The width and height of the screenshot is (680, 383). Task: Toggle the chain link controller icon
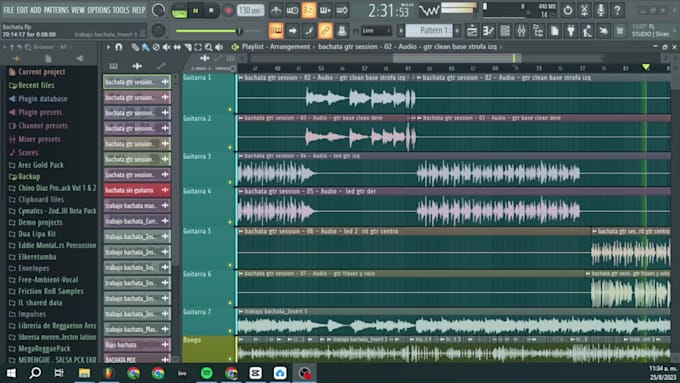click(x=325, y=30)
